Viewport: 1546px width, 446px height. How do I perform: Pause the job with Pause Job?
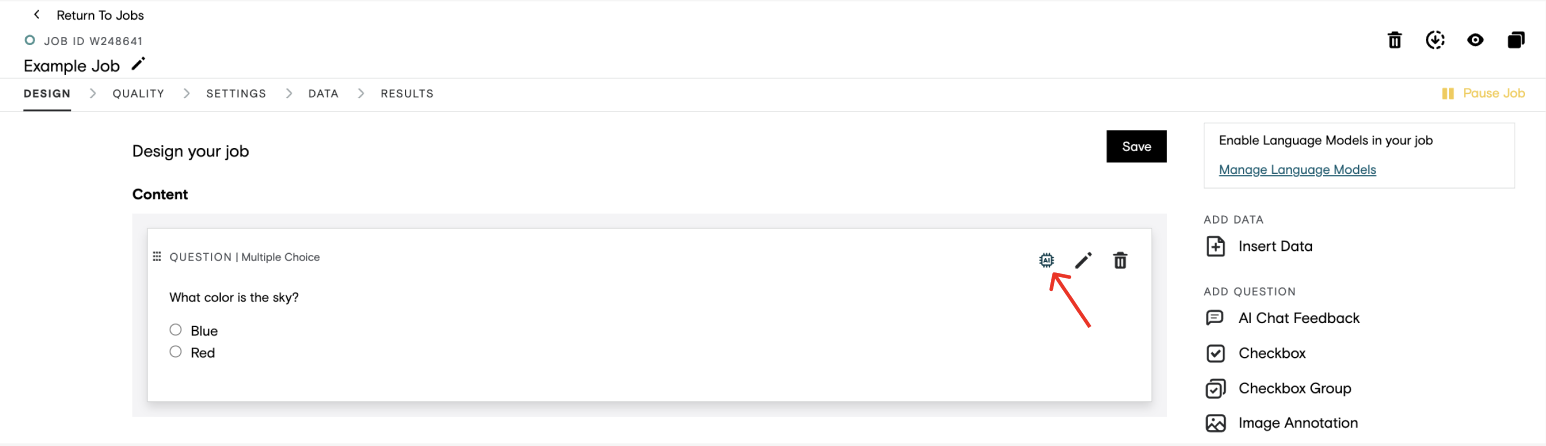(x=1483, y=93)
